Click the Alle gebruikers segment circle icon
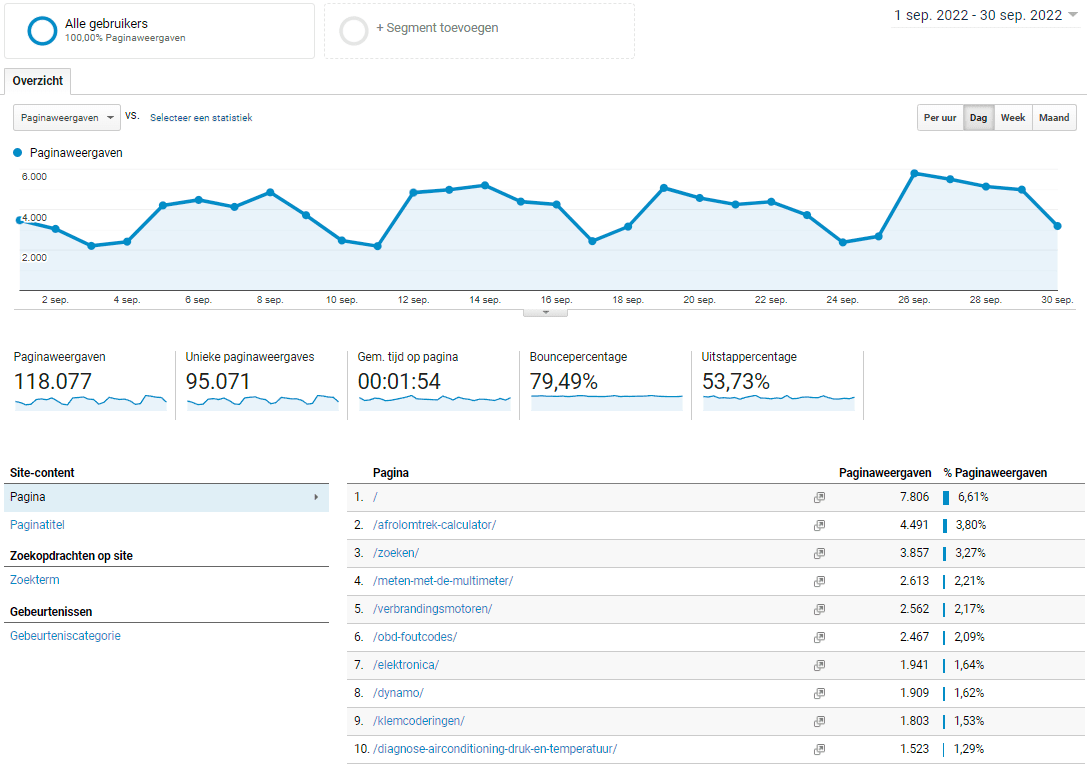 pos(42,31)
